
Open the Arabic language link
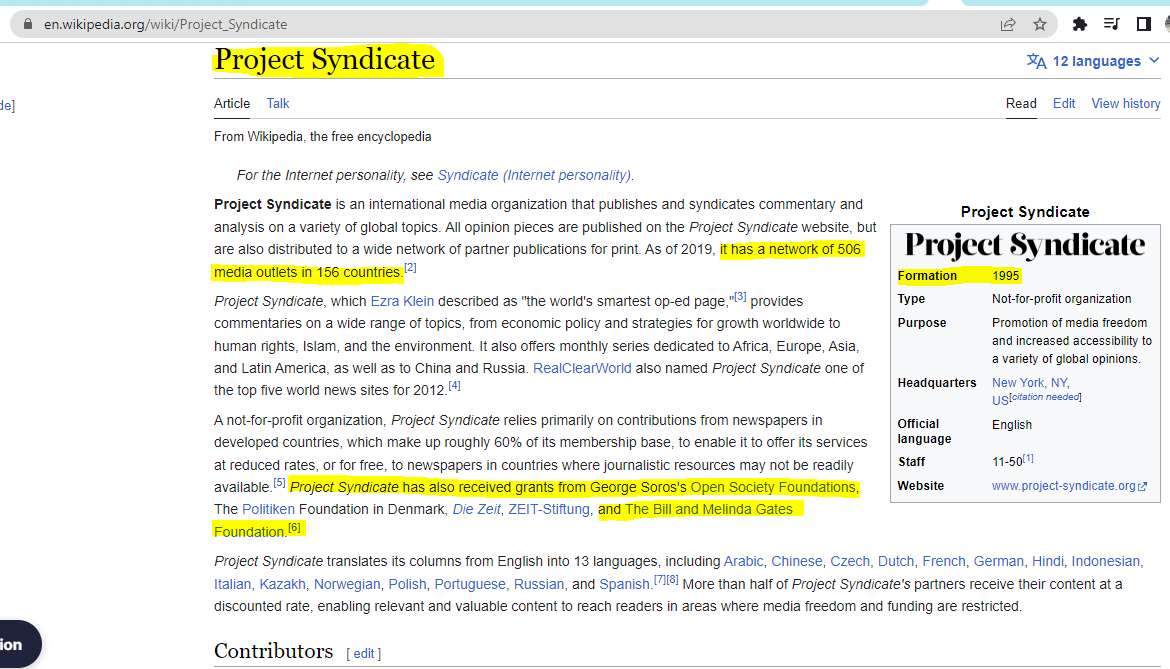click(744, 562)
